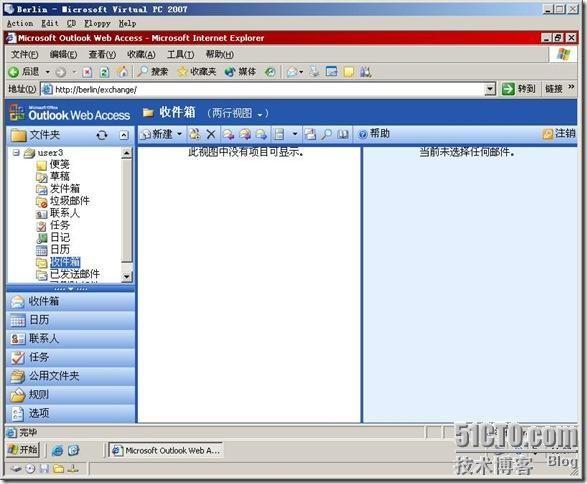Screen dimensions: 587x484
Task: Click the Reply All icon
Action: pyautogui.click(x=245, y=134)
